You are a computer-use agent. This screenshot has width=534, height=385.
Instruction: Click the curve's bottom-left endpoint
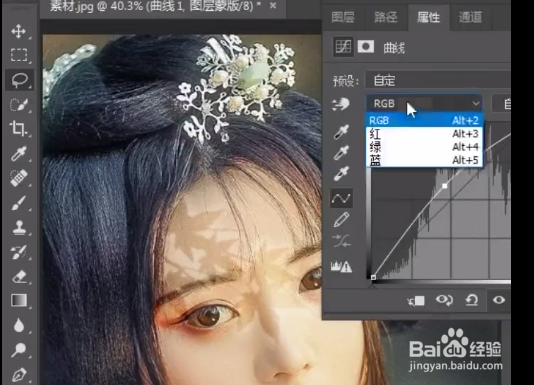373,277
